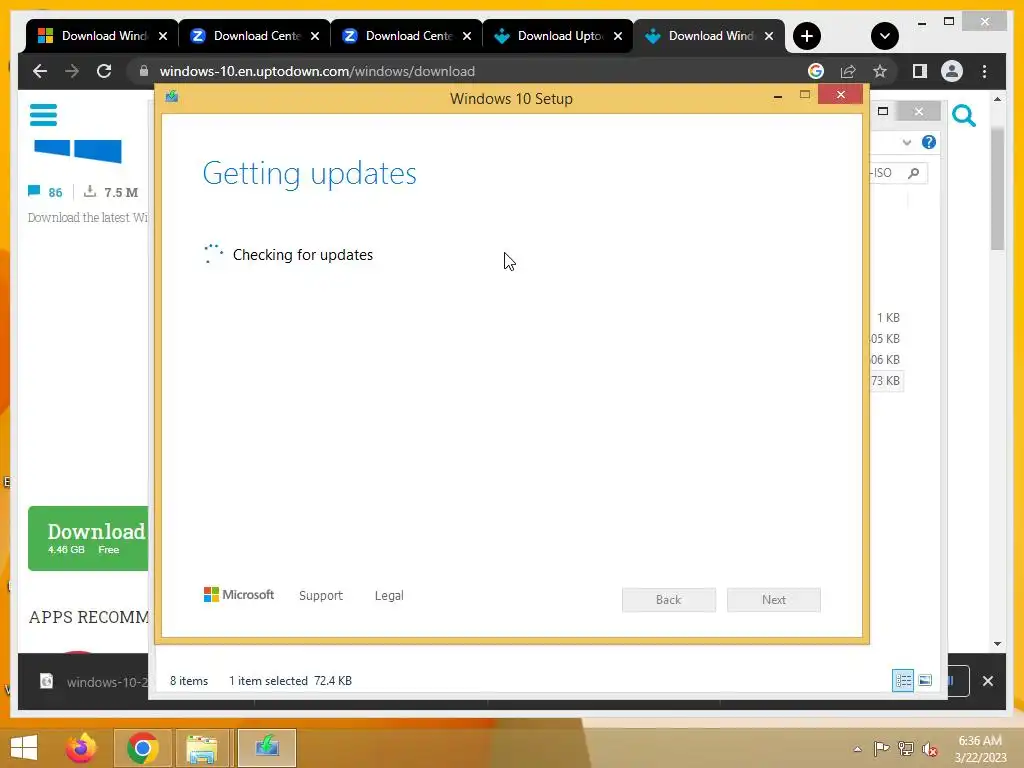The width and height of the screenshot is (1024, 768).
Task: Open a new tab with plus button
Action: 807,36
